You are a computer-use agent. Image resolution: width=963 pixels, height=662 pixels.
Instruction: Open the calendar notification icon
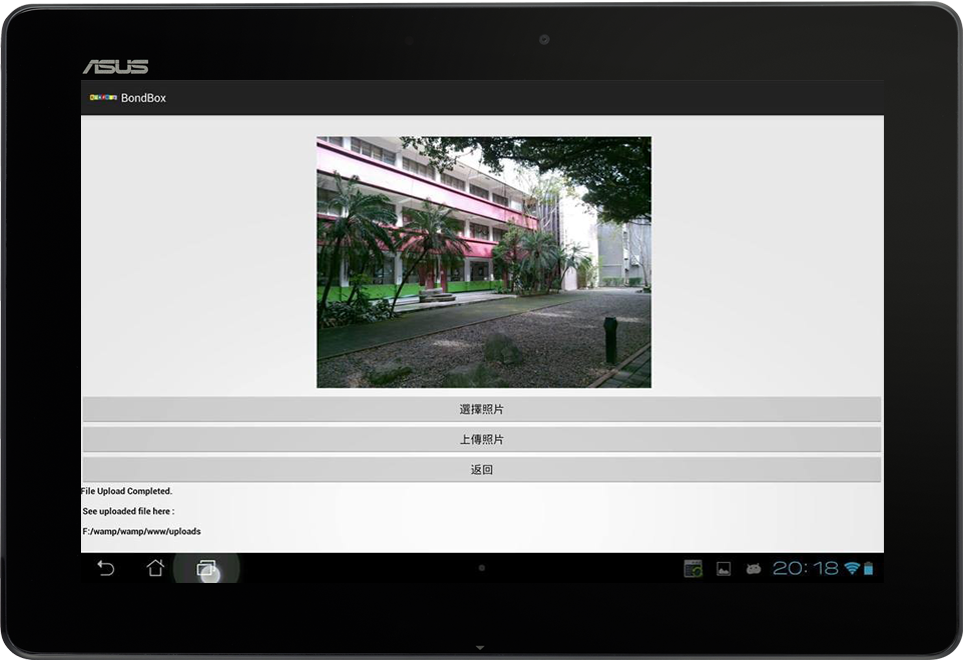[x=693, y=568]
